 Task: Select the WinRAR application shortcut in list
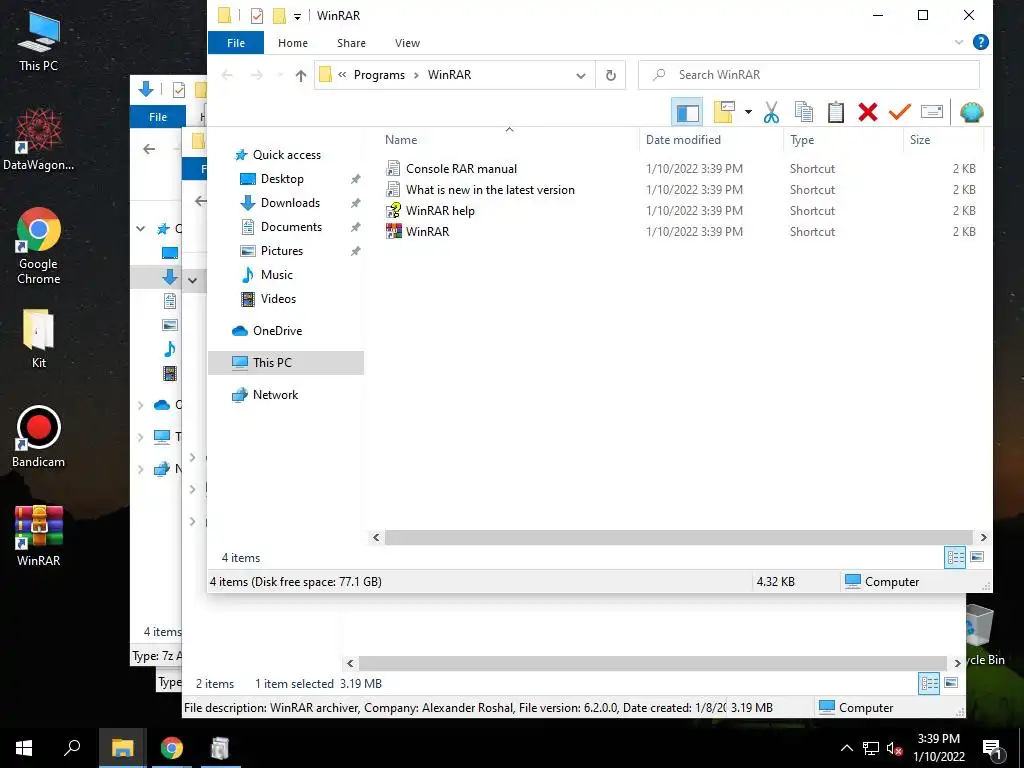click(x=427, y=231)
